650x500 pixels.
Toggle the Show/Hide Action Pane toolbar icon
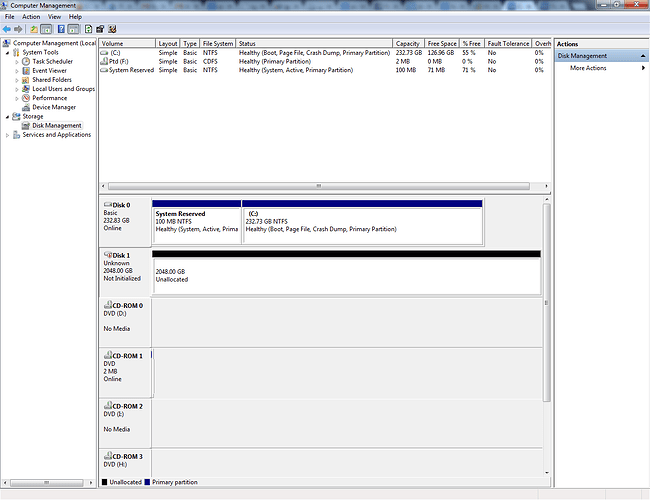coord(73,29)
